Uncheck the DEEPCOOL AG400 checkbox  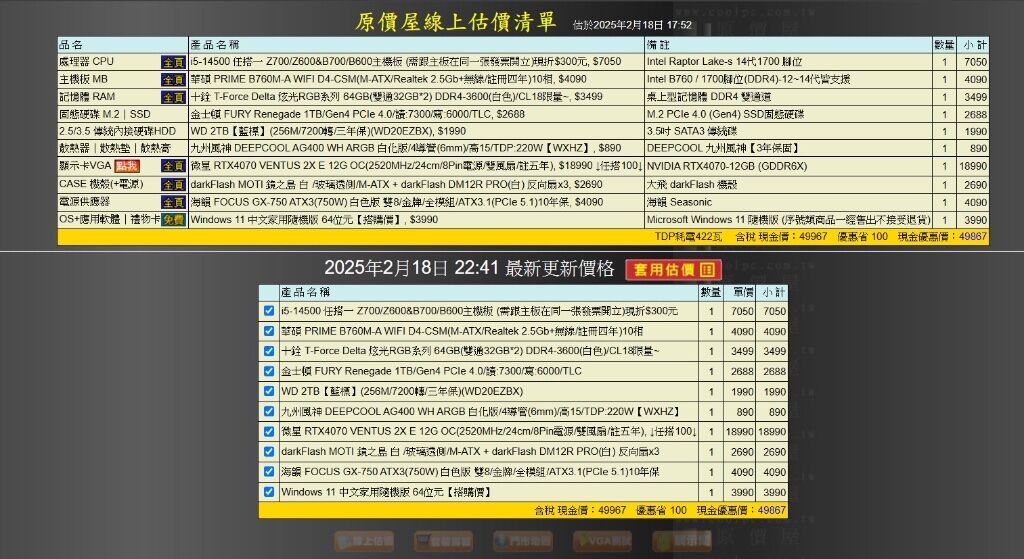(x=268, y=411)
